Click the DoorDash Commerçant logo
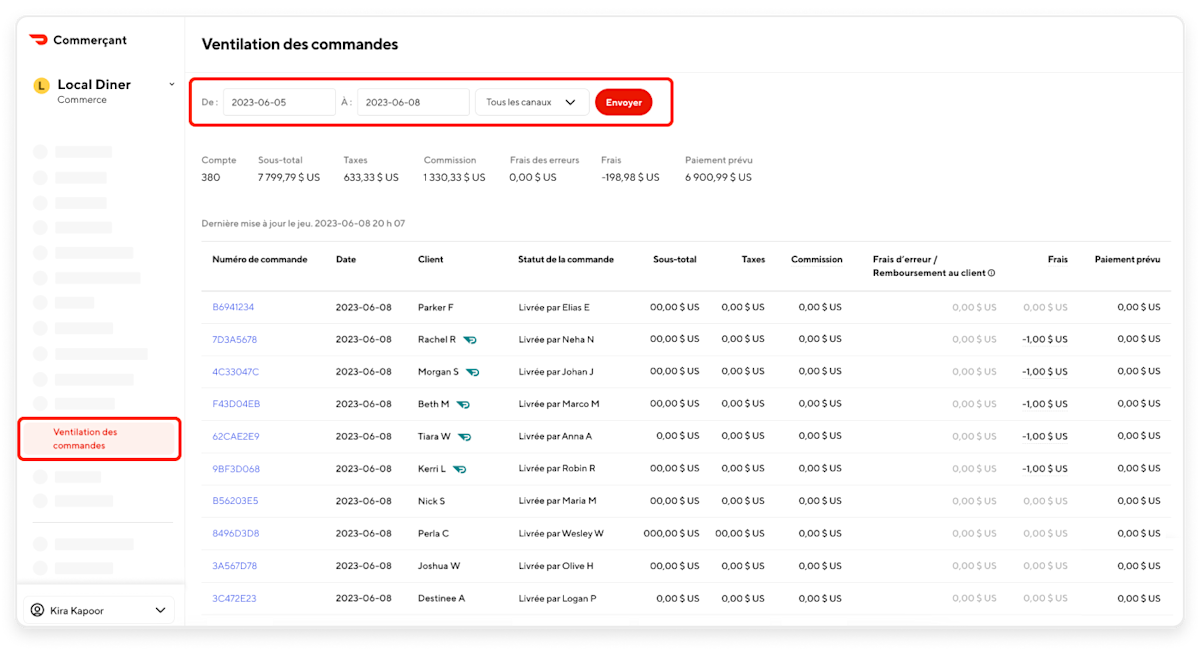This screenshot has width=1200, height=660. pos(78,40)
